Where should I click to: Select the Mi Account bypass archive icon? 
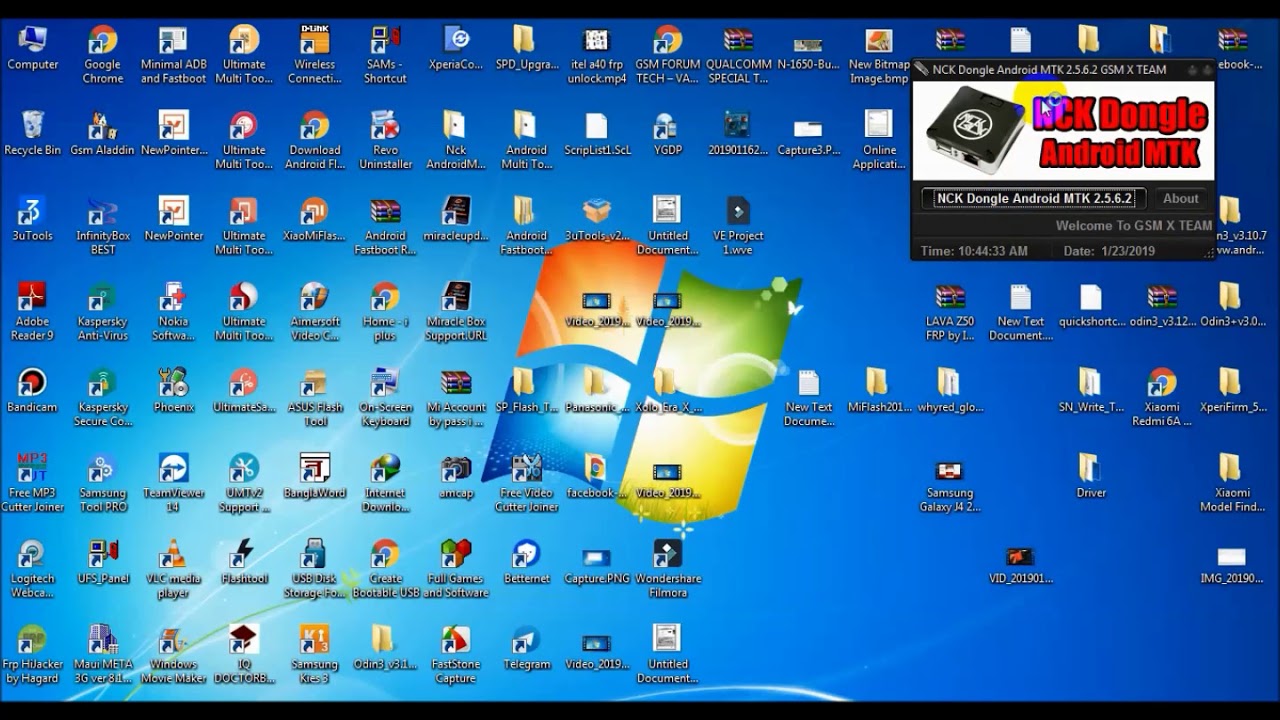[456, 398]
